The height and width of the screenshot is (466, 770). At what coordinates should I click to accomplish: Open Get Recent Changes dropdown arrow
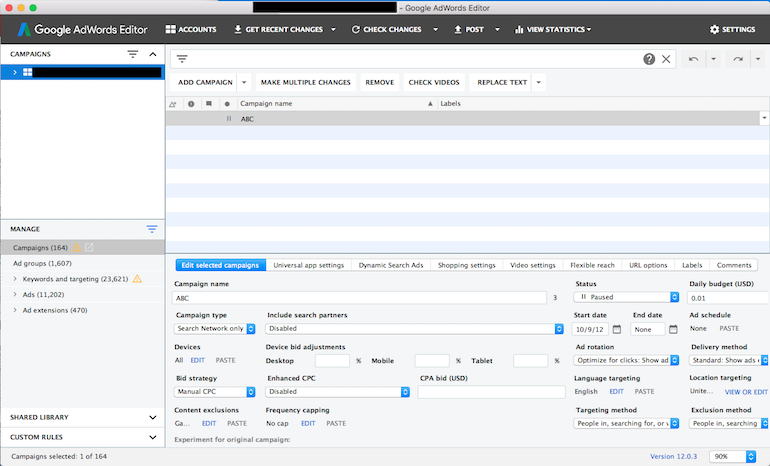pos(333,29)
